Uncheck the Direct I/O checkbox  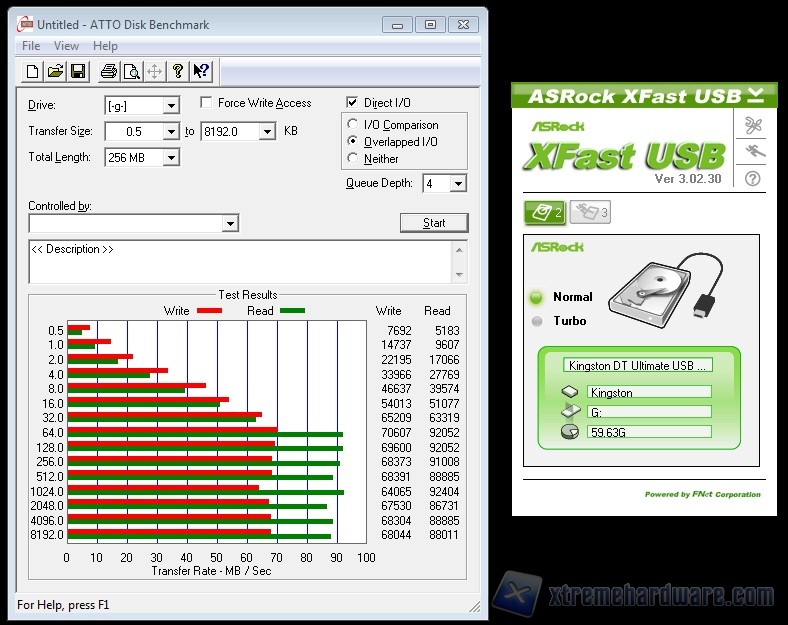[352, 103]
